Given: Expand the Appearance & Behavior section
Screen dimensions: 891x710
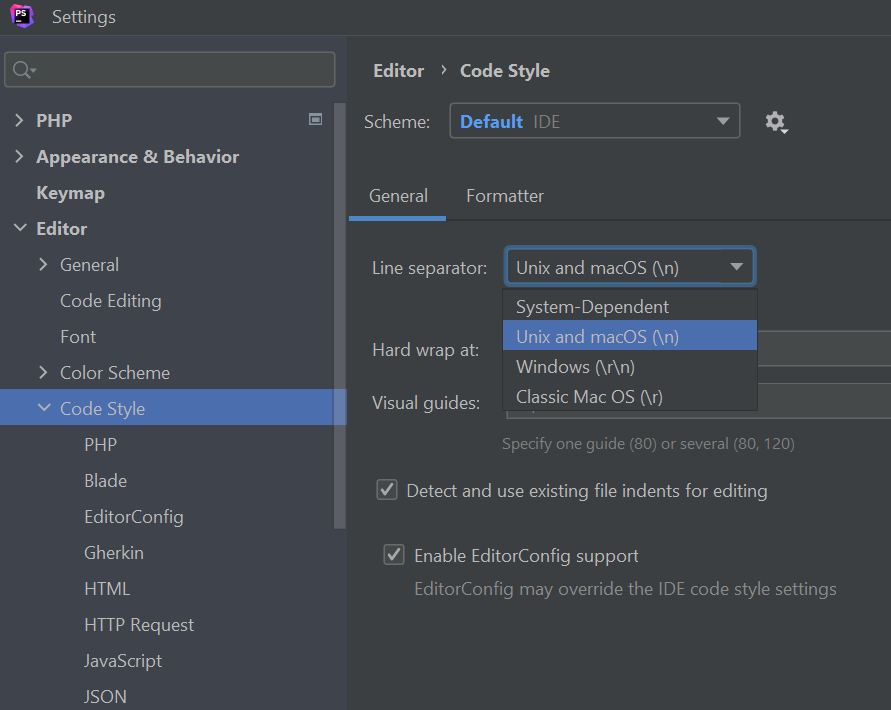Looking at the screenshot, I should pos(19,157).
